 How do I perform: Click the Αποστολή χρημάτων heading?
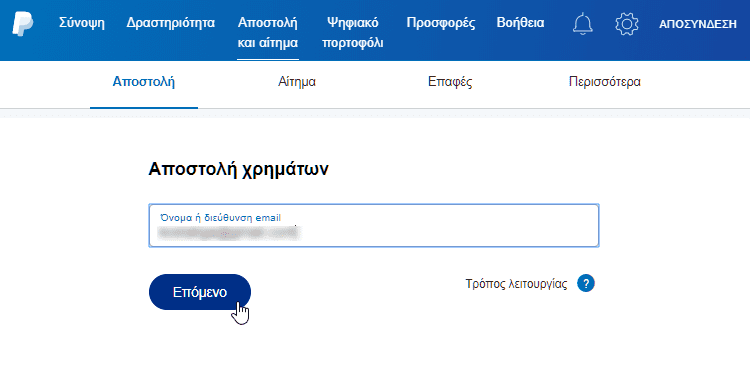click(239, 169)
